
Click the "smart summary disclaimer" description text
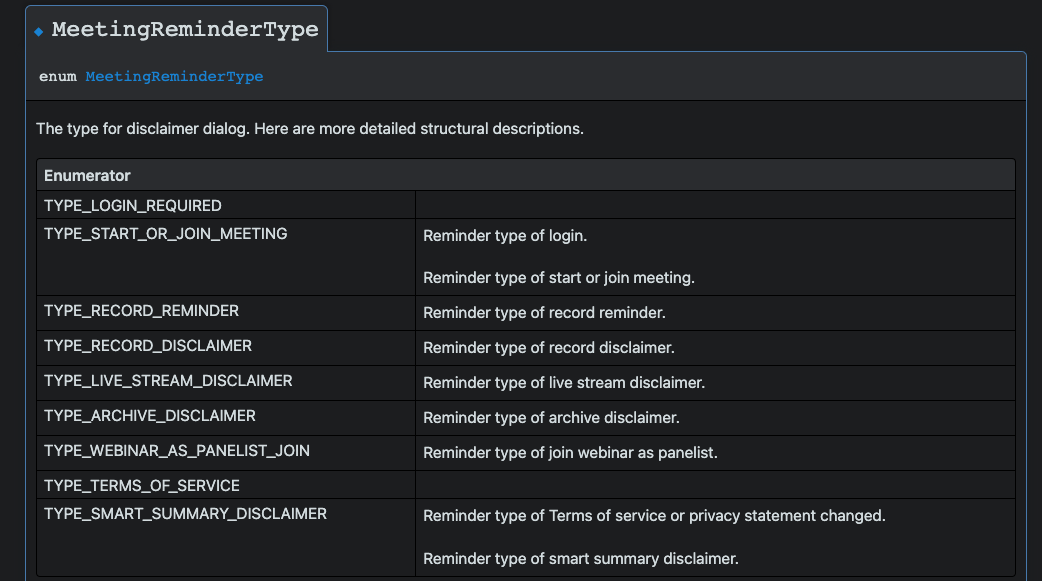580,558
